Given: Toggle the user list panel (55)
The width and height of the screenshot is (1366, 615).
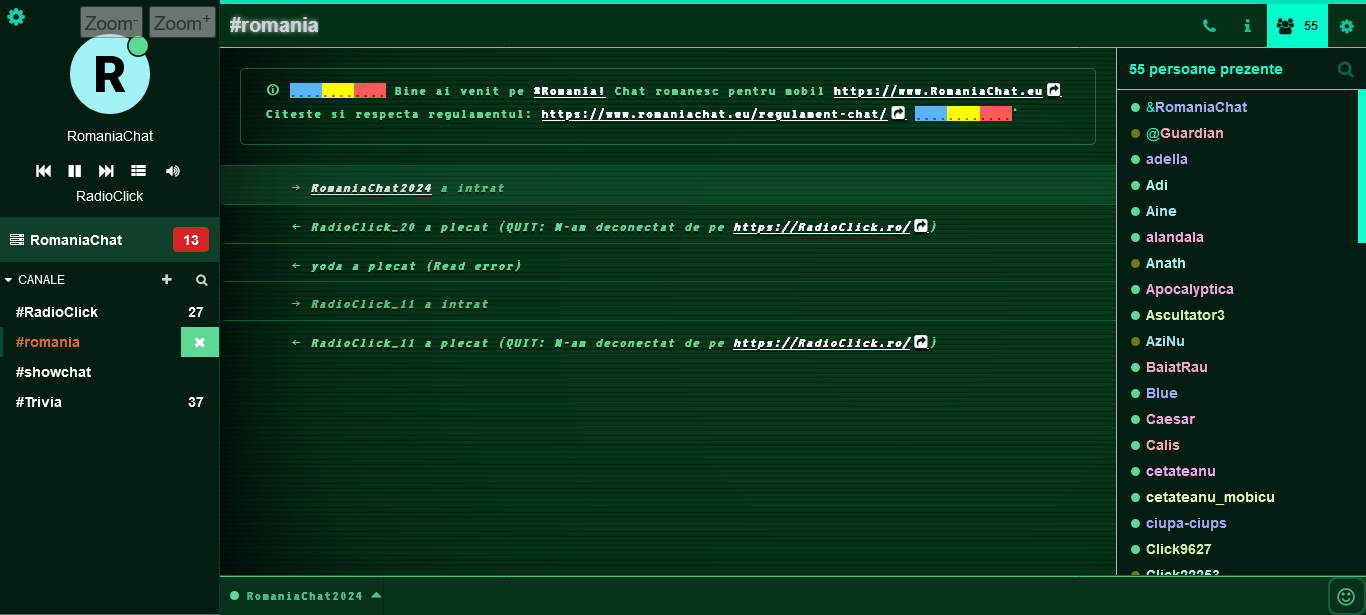Looking at the screenshot, I should coord(1297,26).
